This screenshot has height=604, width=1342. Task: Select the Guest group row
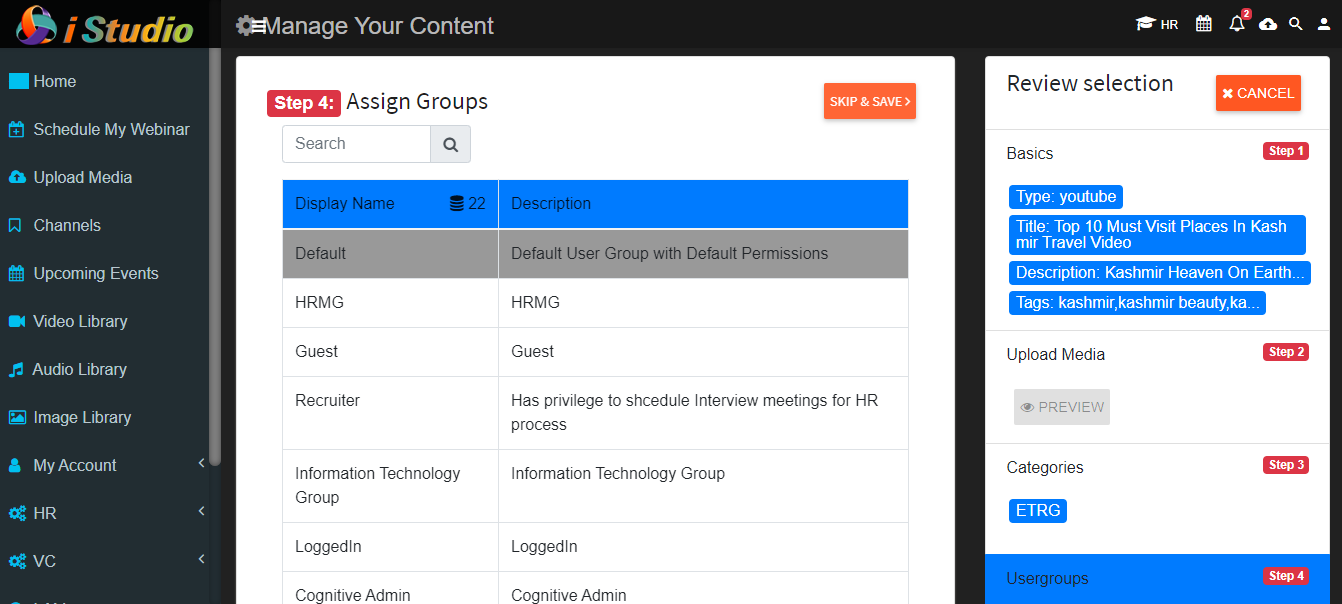(595, 352)
